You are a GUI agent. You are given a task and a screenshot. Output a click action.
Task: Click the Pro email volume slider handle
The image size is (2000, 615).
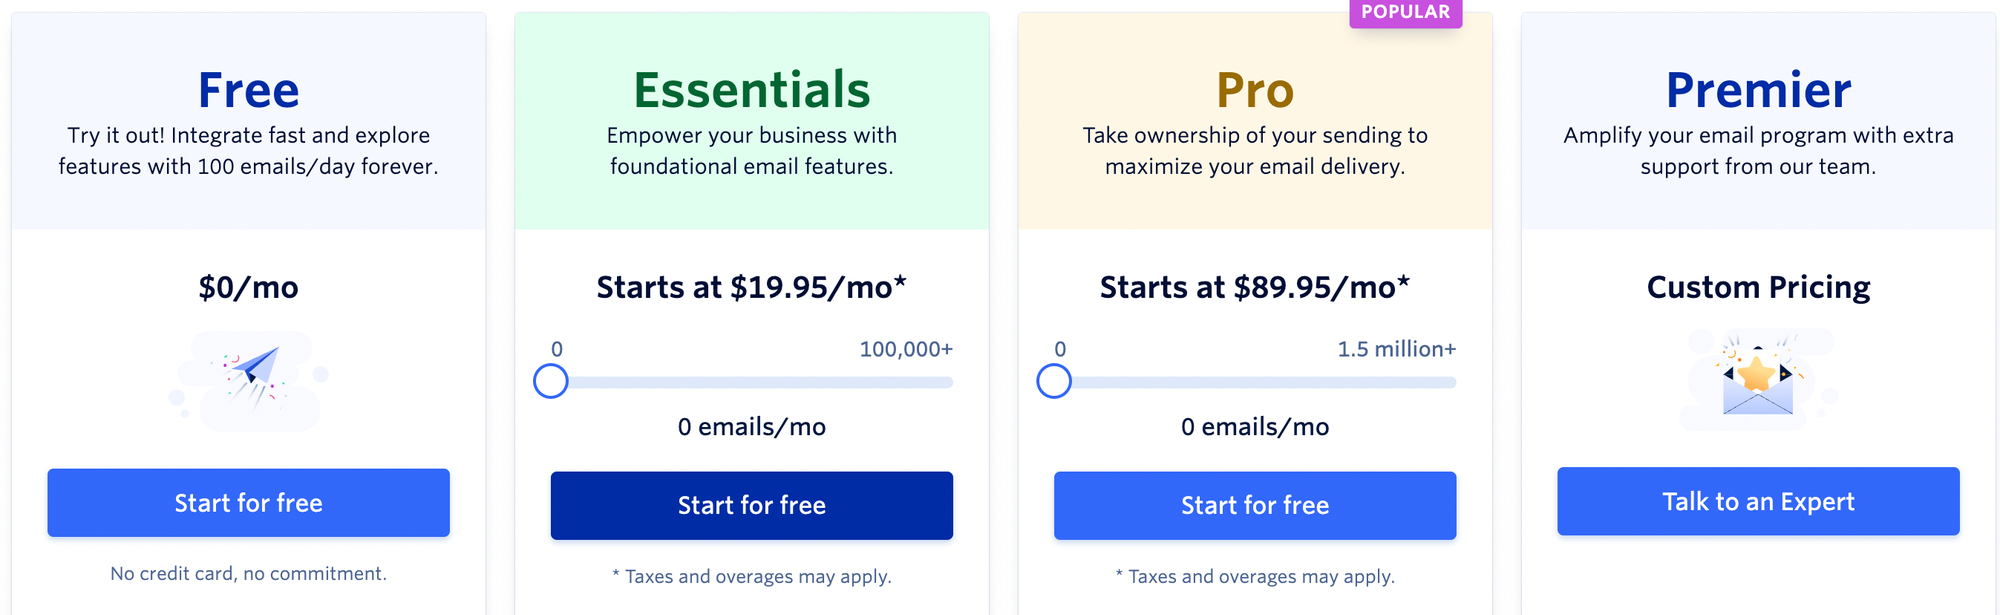1054,381
